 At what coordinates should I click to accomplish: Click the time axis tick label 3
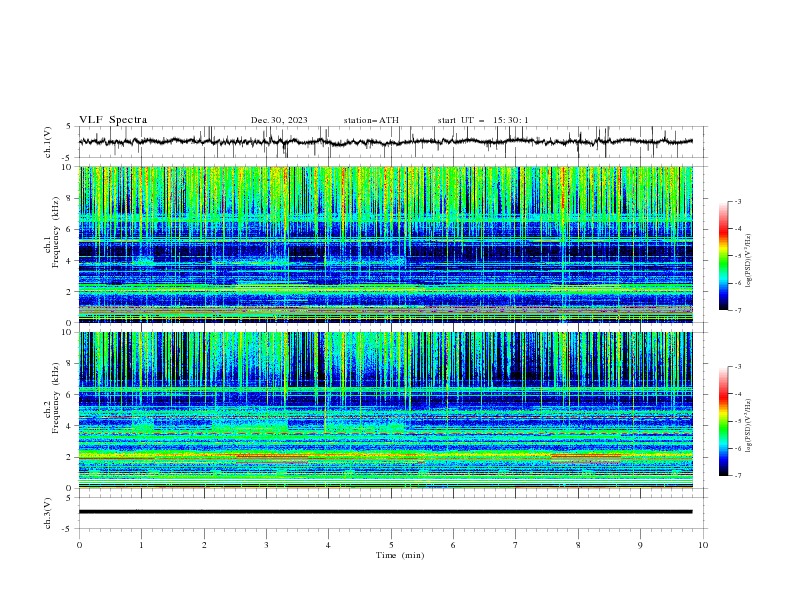click(x=266, y=545)
